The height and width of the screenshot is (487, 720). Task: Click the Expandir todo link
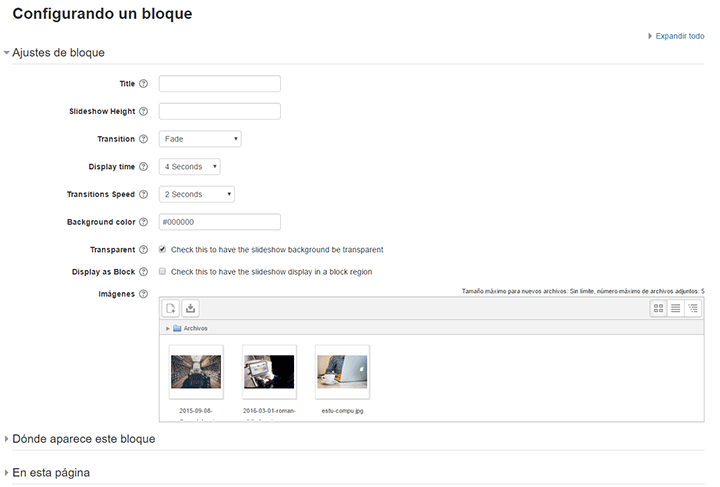[680, 36]
